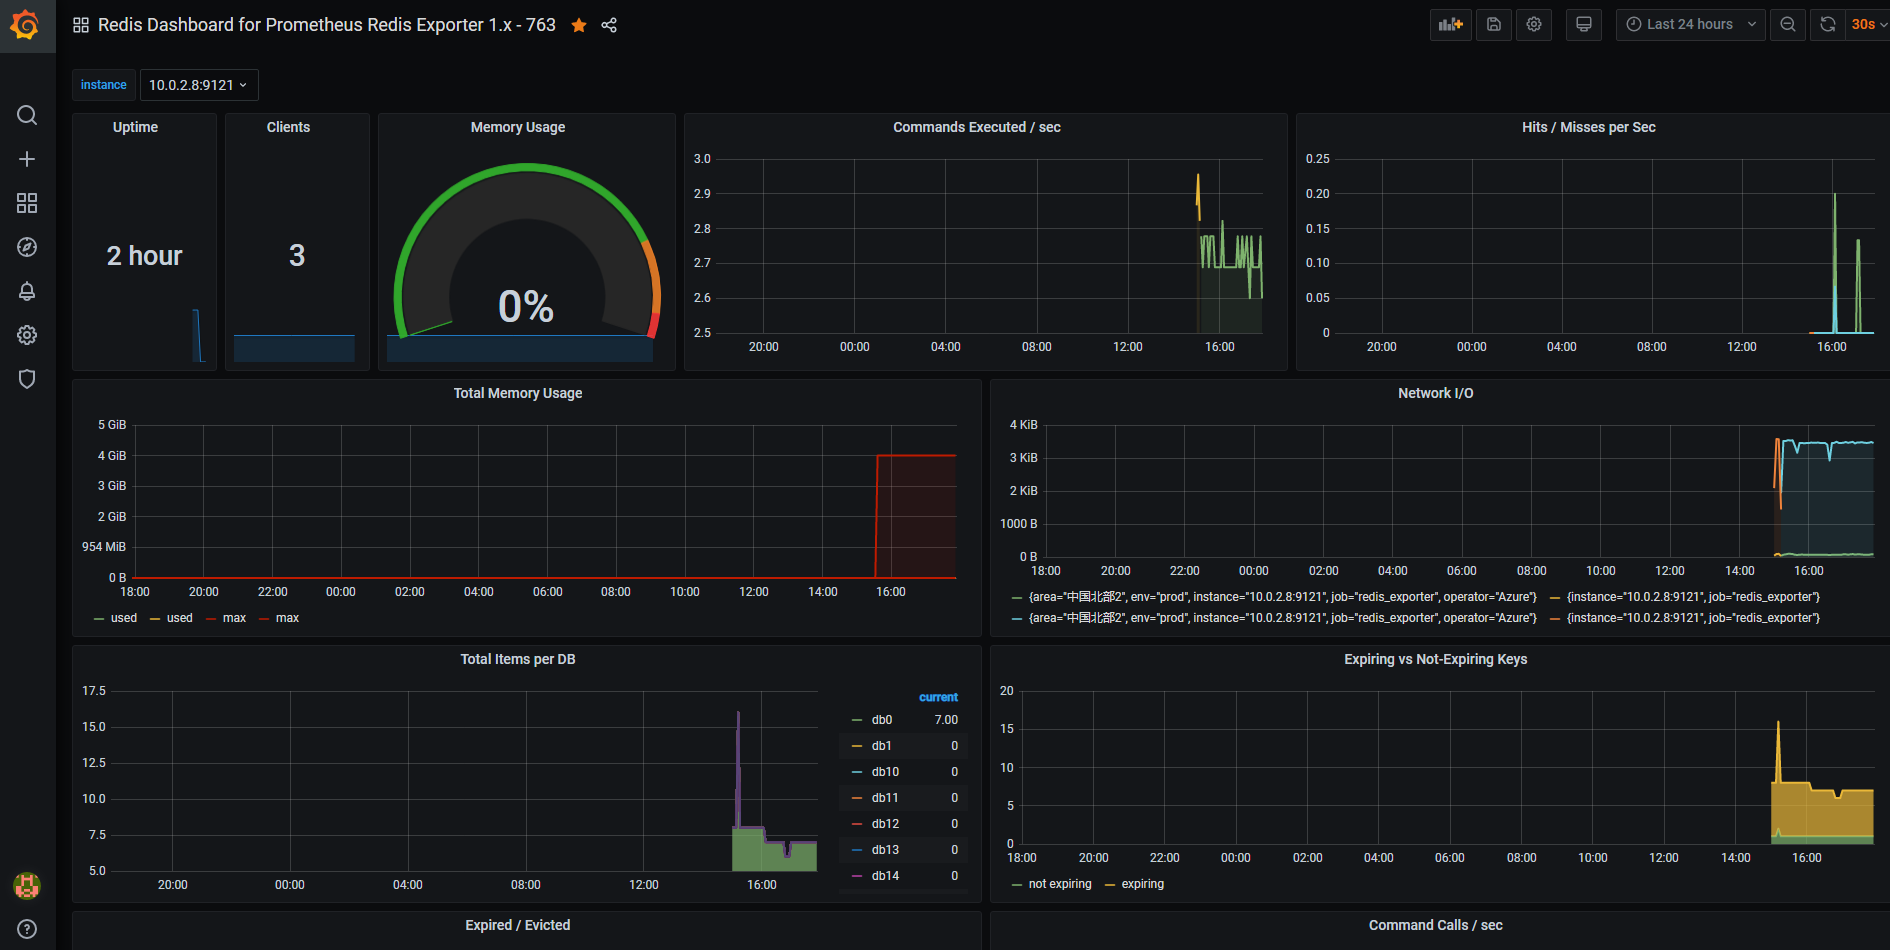Click the second max legend entry
This screenshot has height=950, width=1890.
coord(288,618)
